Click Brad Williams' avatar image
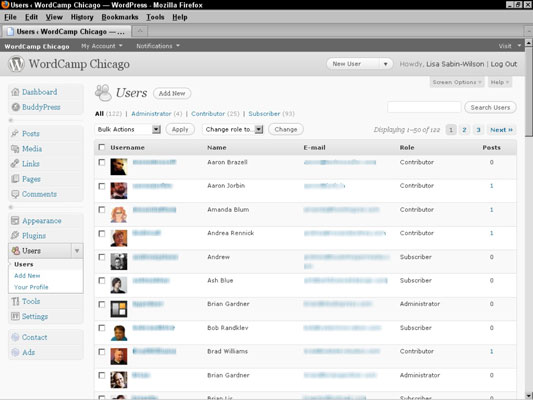The image size is (533, 400). [119, 356]
